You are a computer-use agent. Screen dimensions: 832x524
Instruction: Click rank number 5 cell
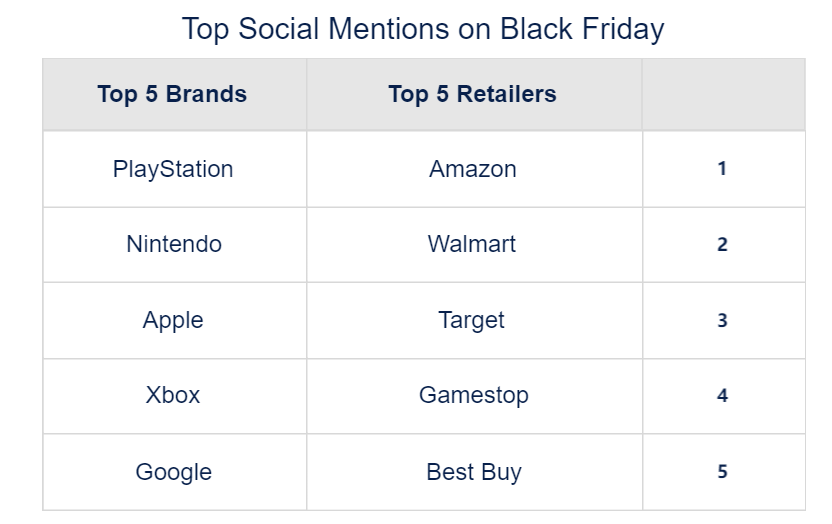click(722, 471)
